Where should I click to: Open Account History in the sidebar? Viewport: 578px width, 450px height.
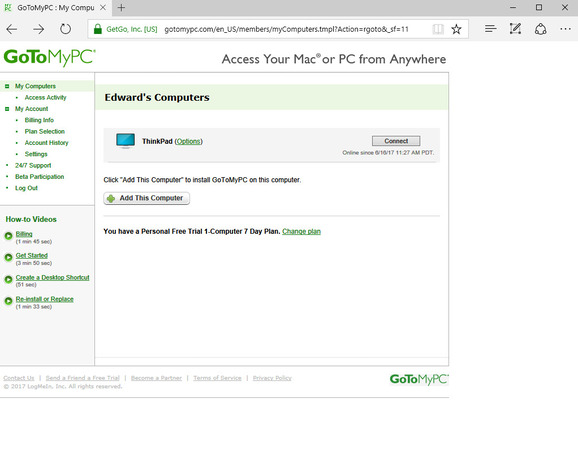46,143
